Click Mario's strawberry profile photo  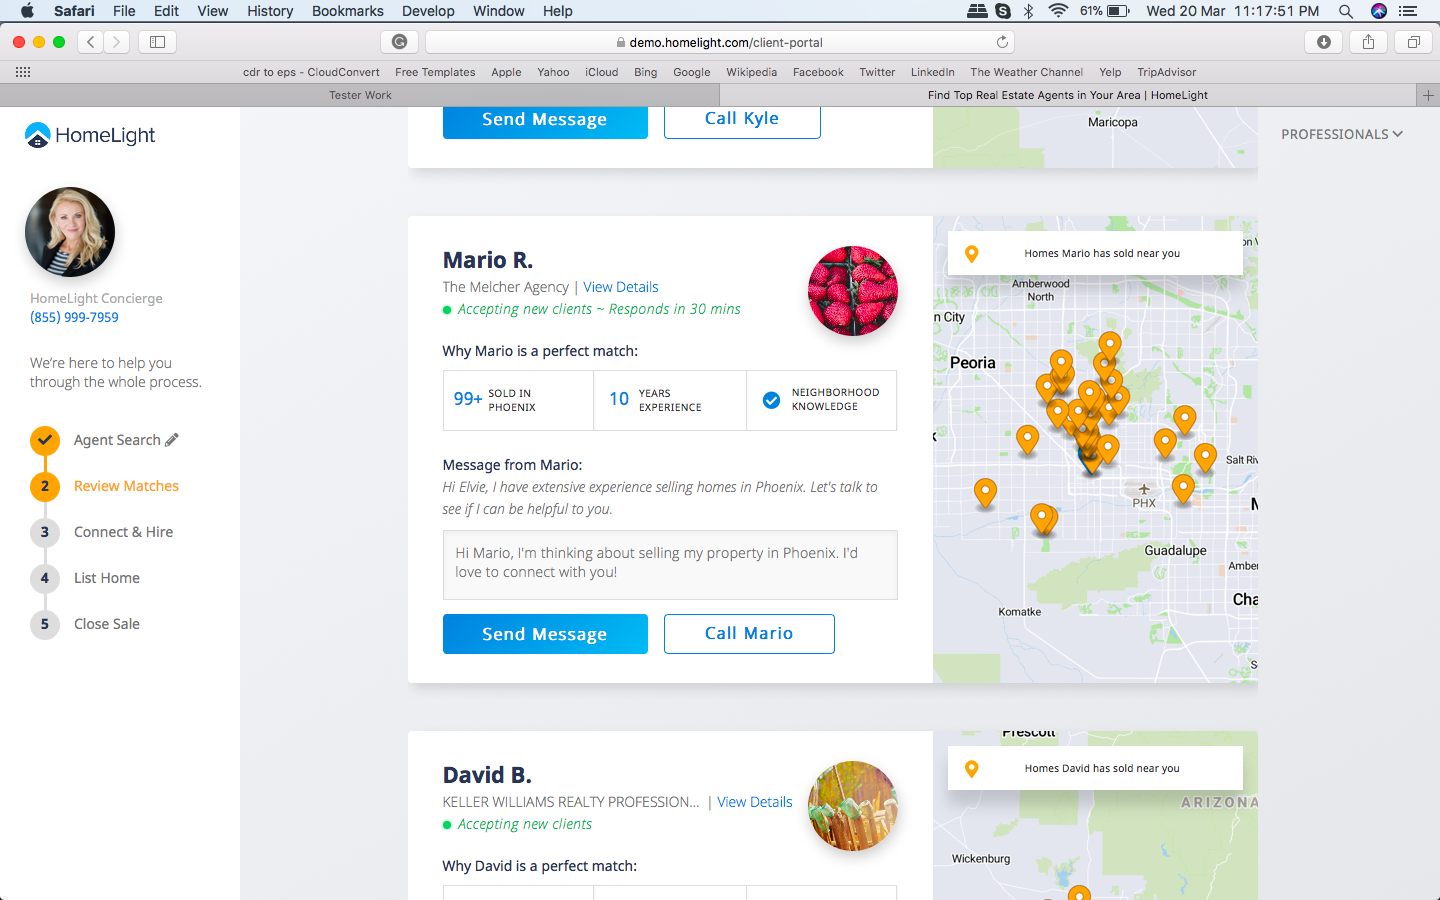click(853, 291)
